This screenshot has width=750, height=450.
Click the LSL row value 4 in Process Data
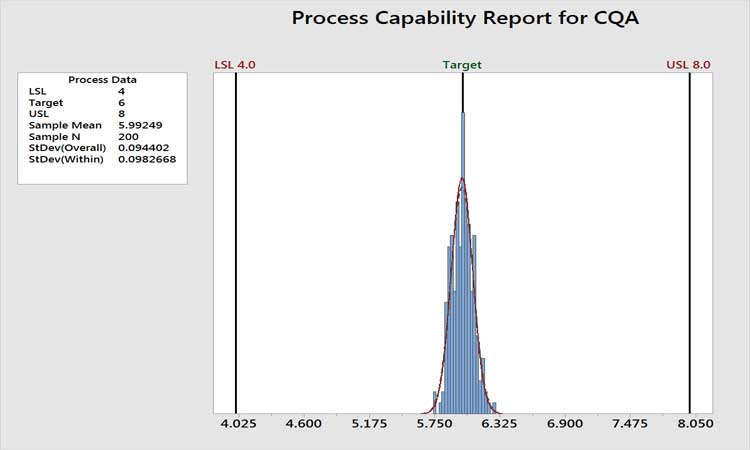coord(121,91)
